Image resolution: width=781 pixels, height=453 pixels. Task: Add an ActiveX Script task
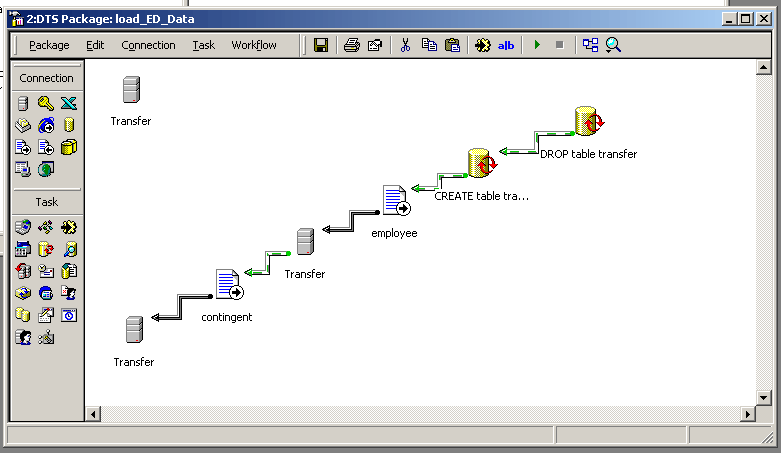coord(46,227)
